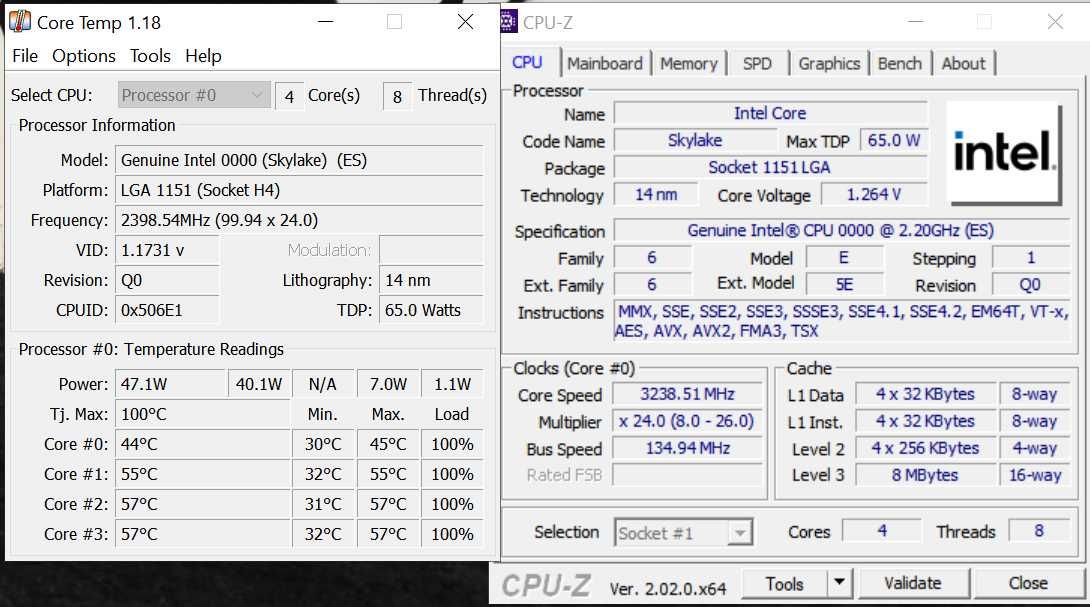Click the Cores count 4 in CPU-Z
This screenshot has width=1090, height=607.
[x=881, y=531]
